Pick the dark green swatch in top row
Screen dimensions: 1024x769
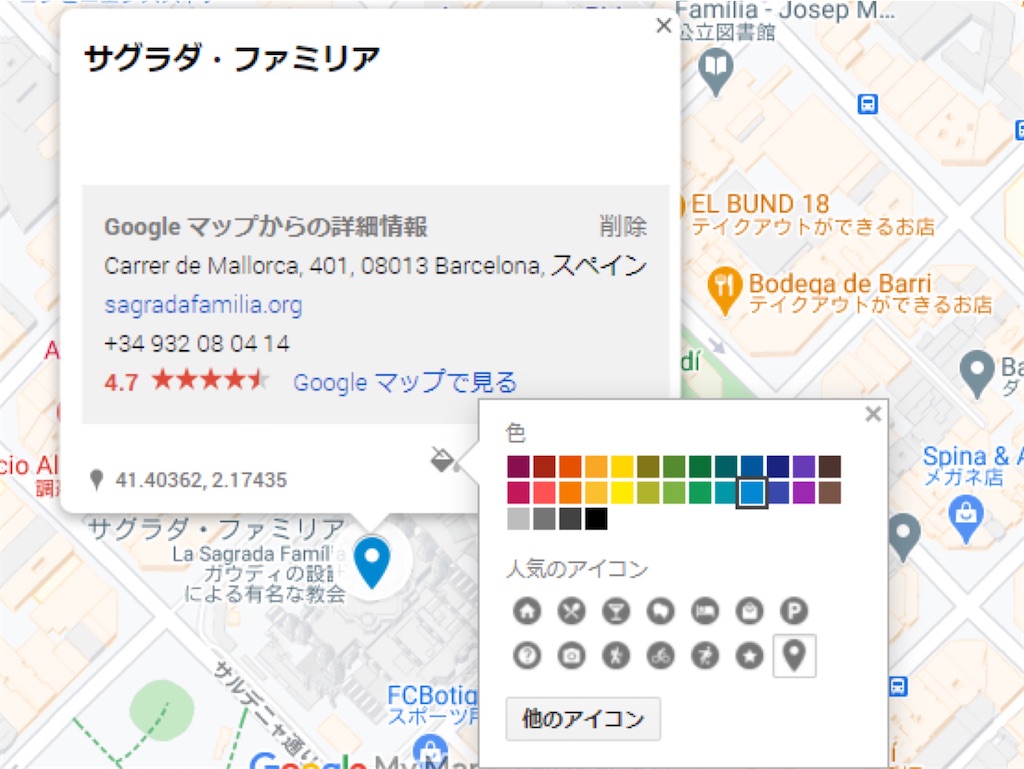pyautogui.click(x=700, y=467)
